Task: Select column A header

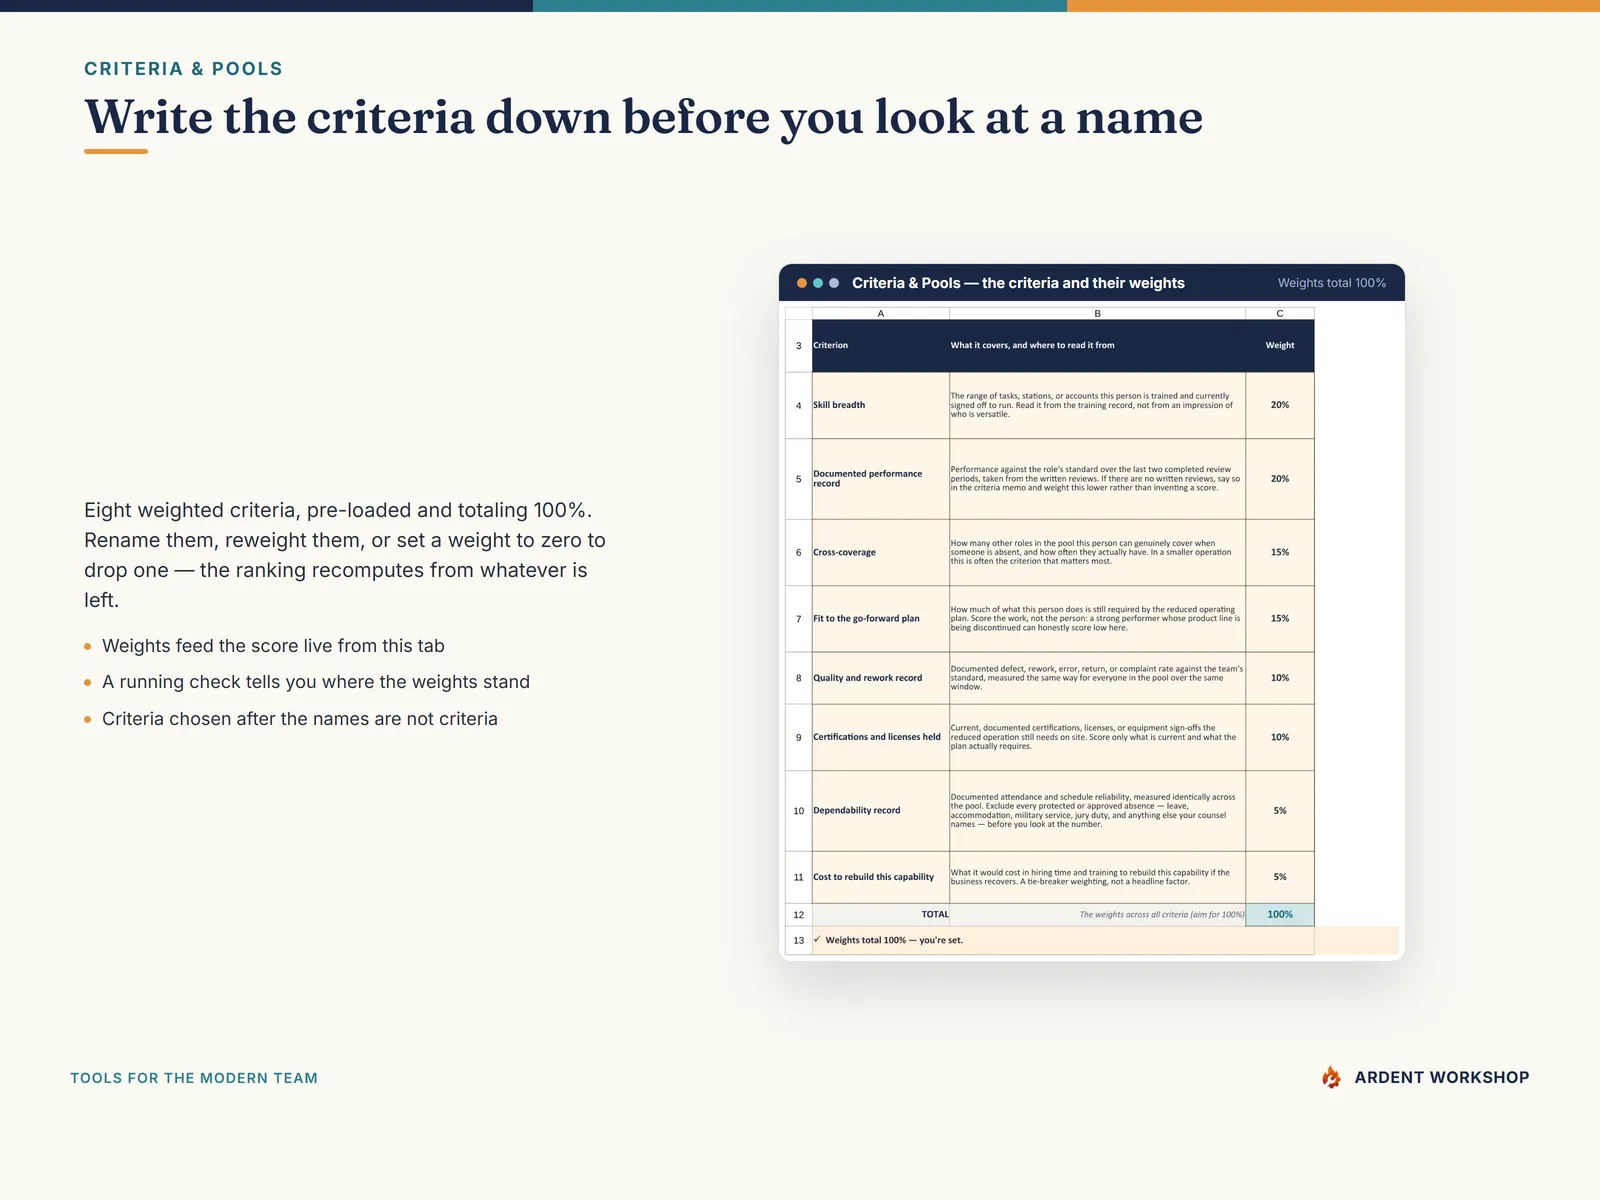Action: click(881, 313)
